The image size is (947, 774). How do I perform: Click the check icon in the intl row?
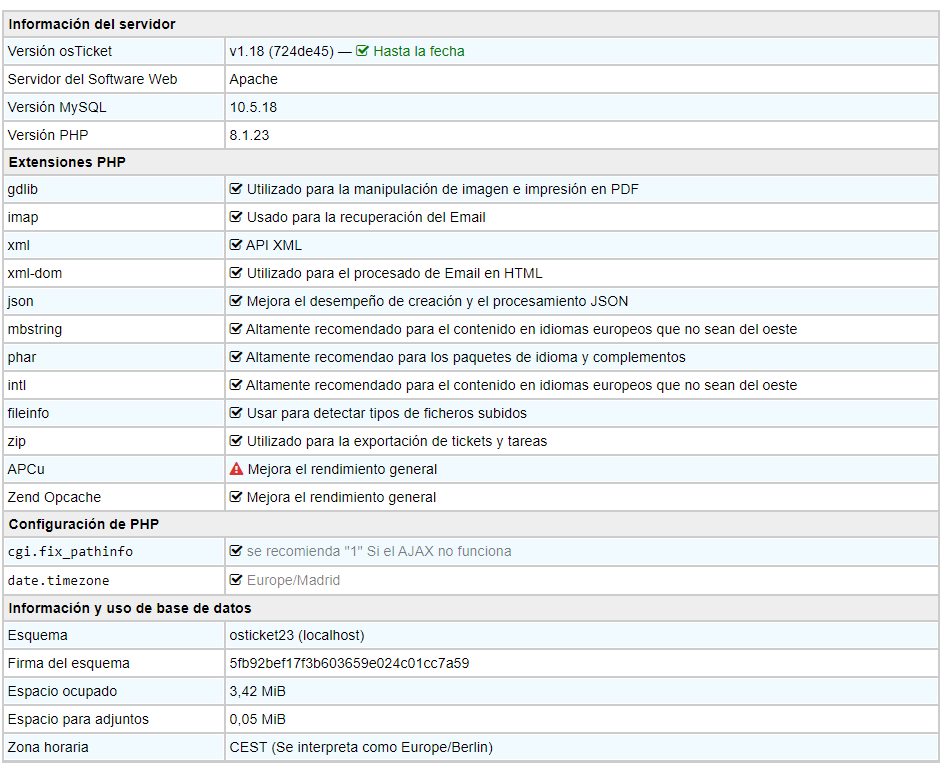tap(236, 385)
